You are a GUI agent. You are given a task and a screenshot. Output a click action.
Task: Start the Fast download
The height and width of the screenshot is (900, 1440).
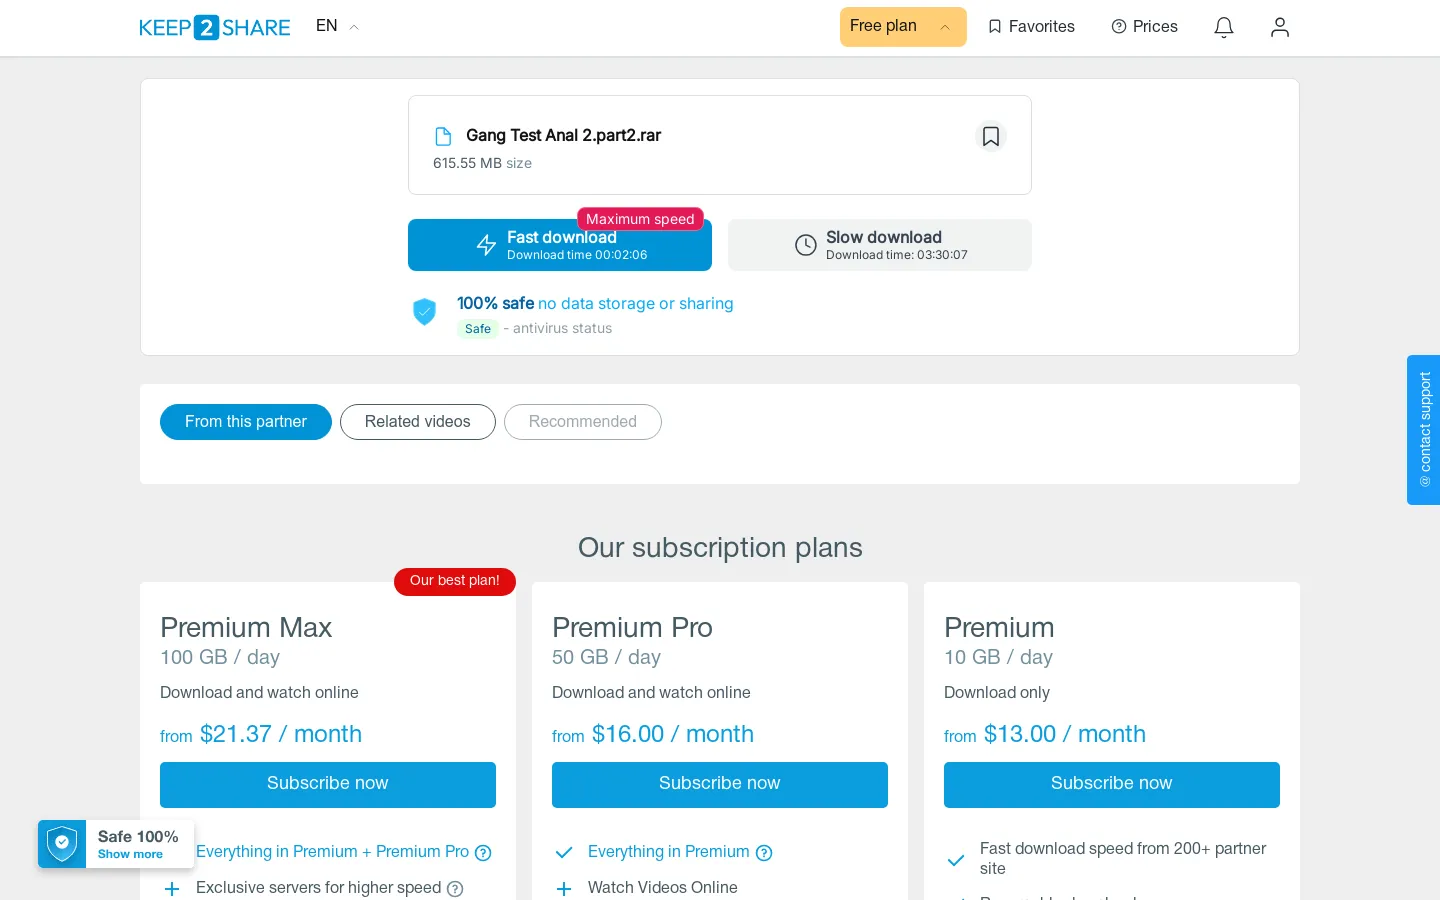(560, 245)
